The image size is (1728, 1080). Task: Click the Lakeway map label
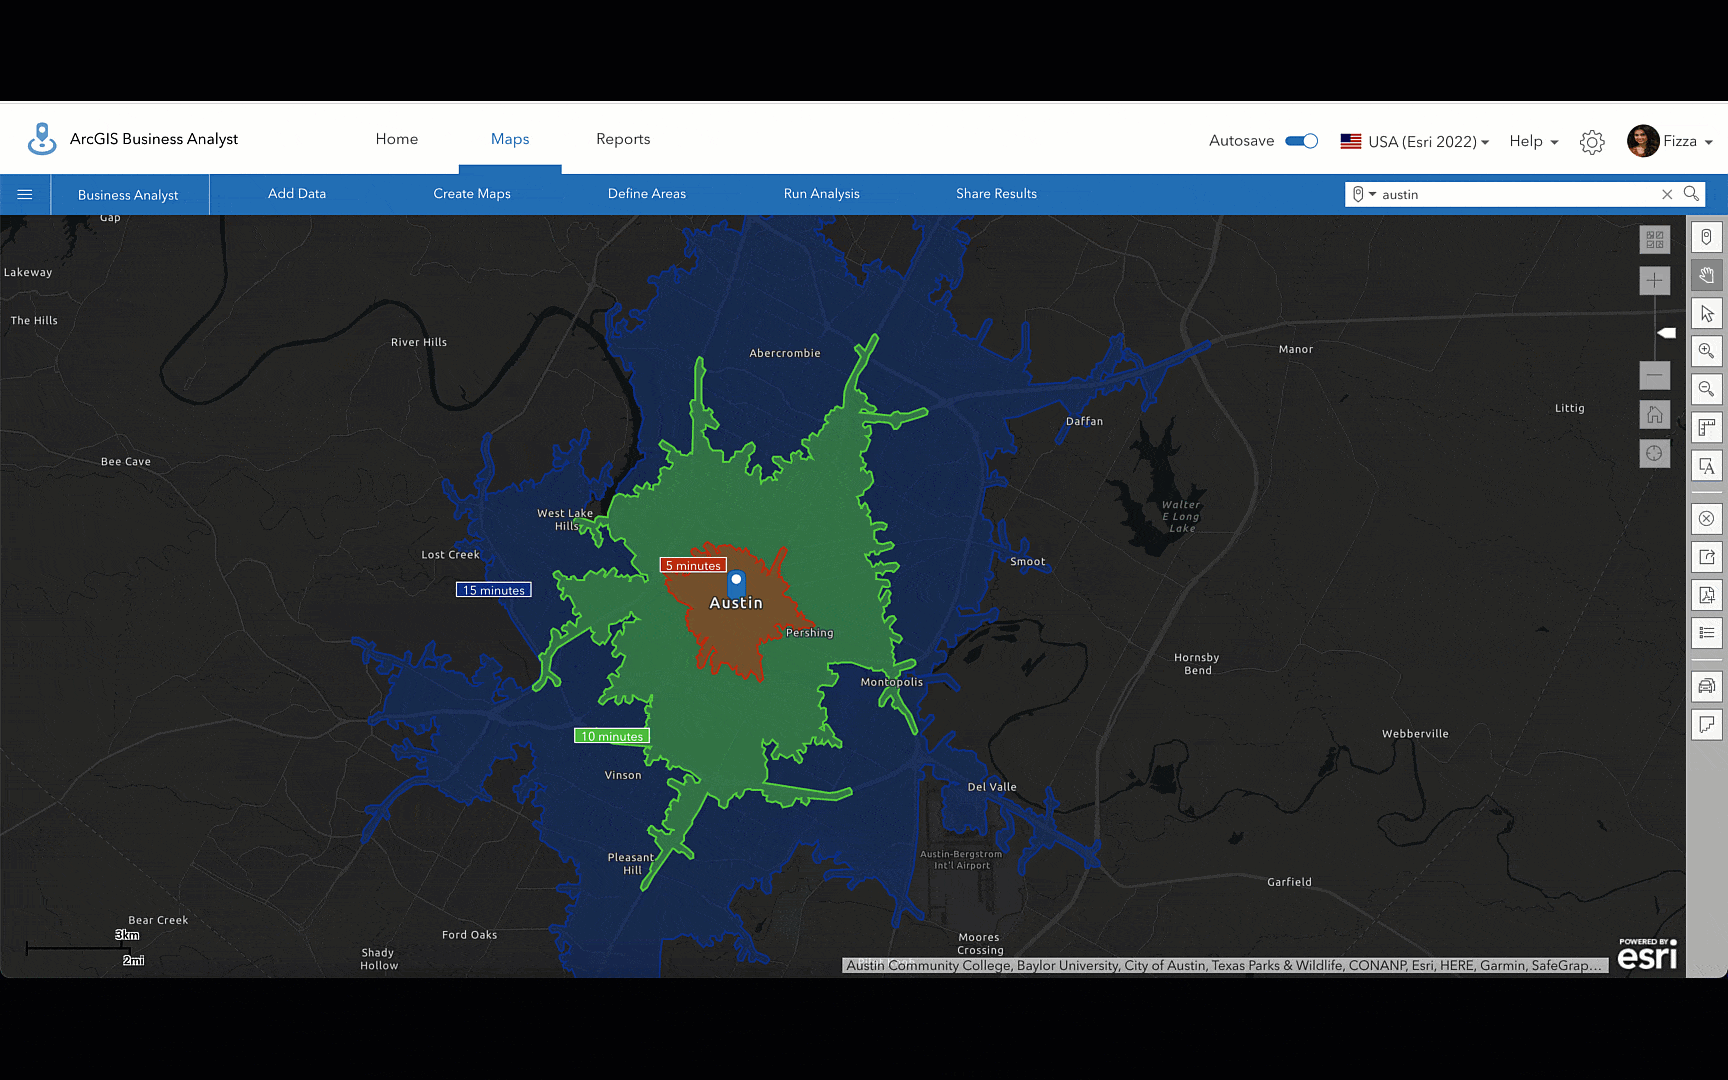[x=28, y=272]
